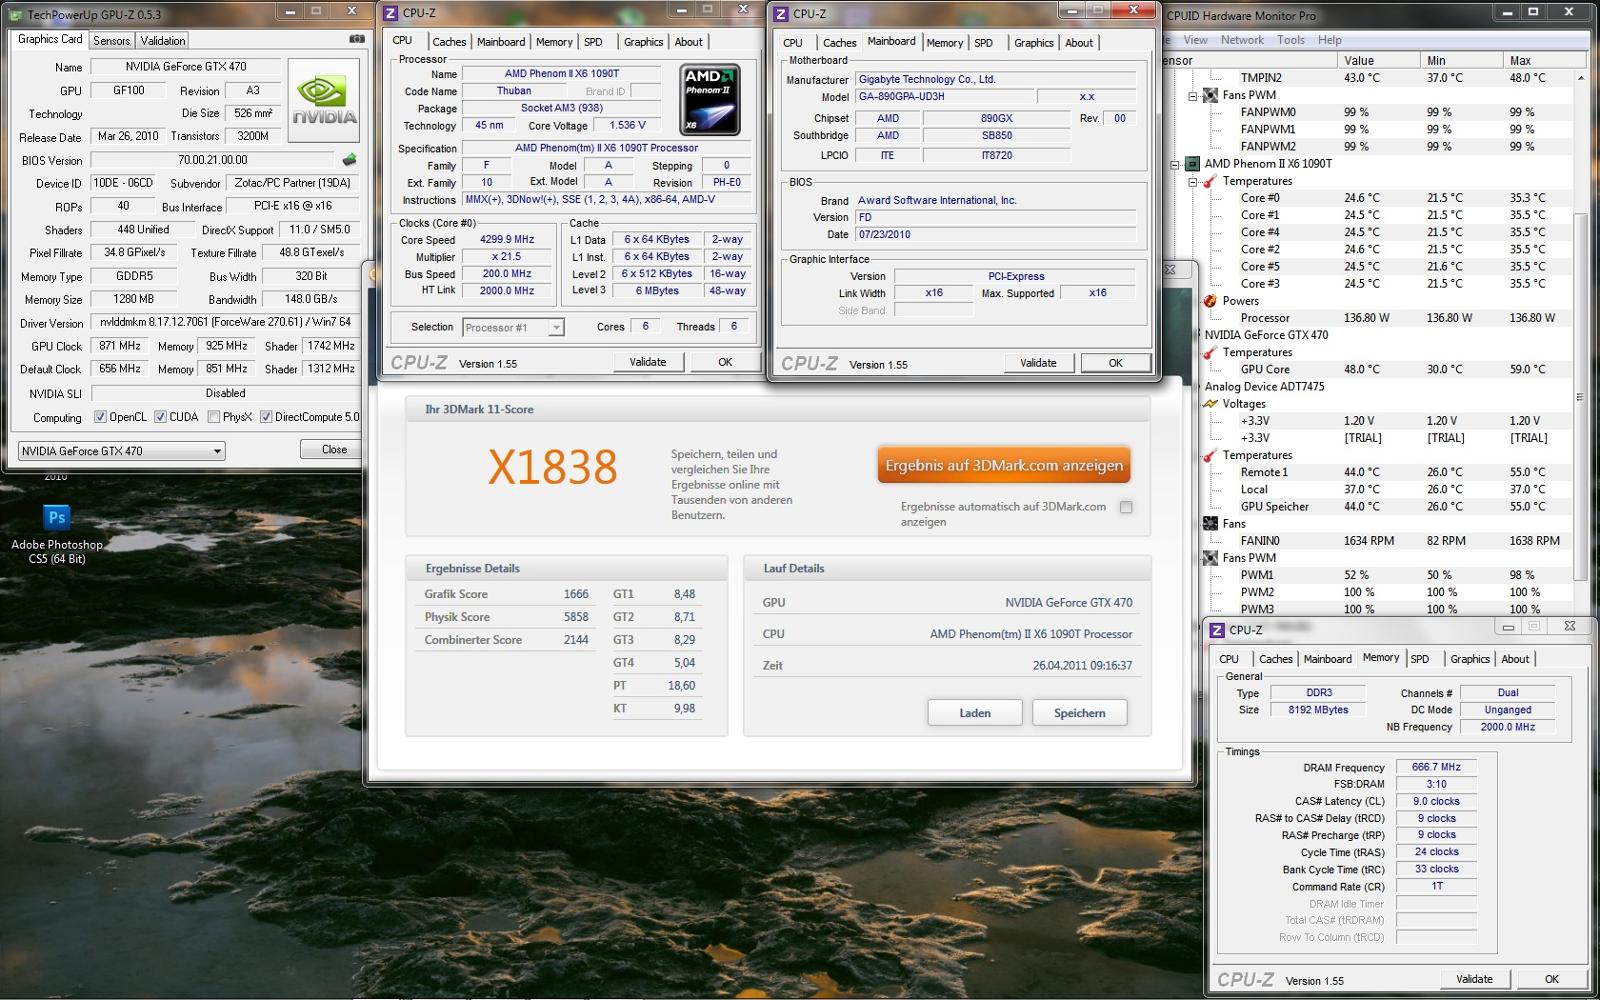
Task: Click the Hardware Monitor vertical scrollbar thumb
Action: pos(1580,395)
